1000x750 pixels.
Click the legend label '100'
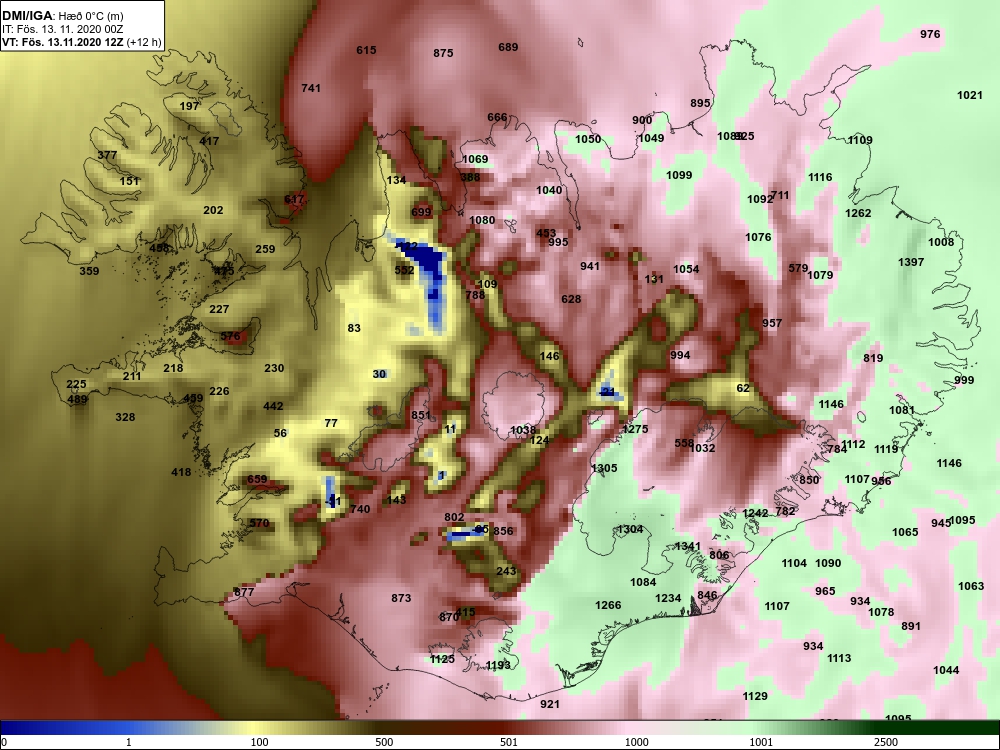click(x=259, y=742)
